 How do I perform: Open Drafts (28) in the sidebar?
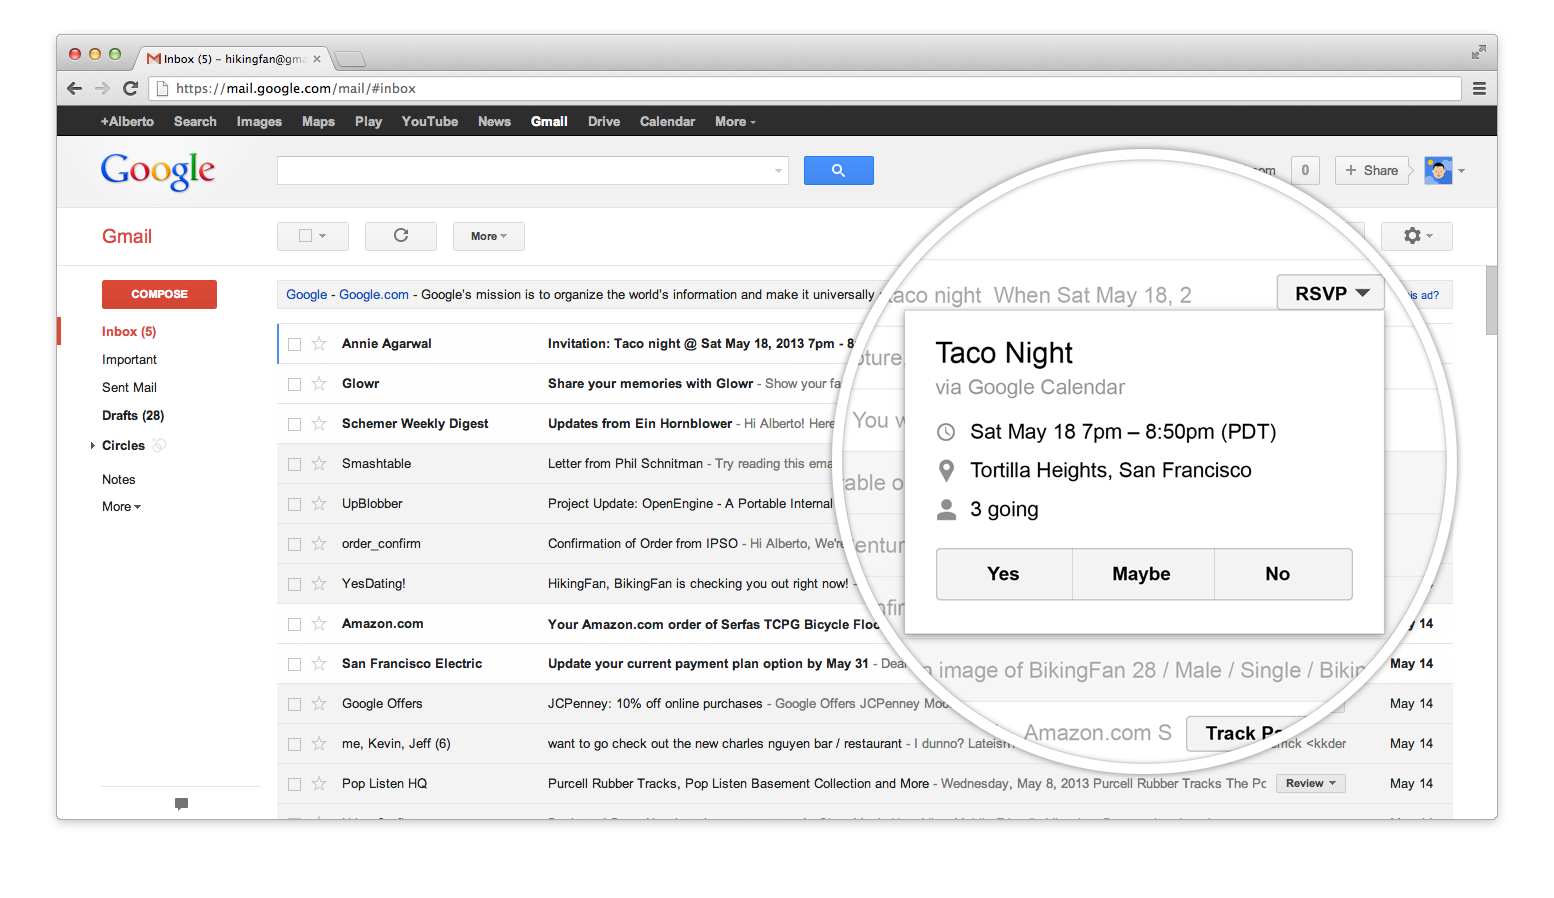[133, 416]
